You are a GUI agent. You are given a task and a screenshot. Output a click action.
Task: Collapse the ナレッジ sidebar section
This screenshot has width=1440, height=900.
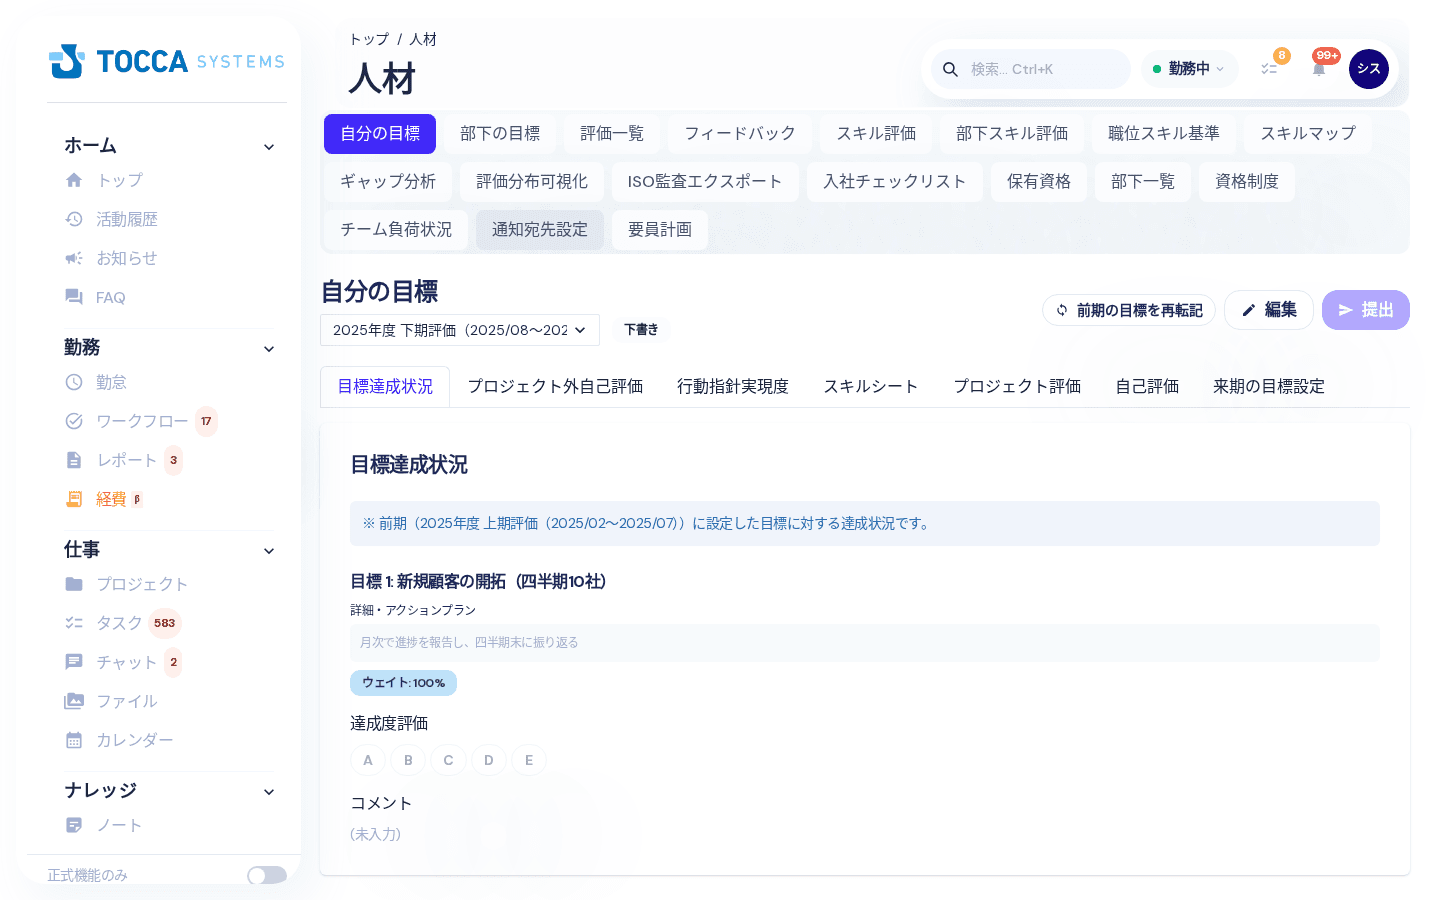[x=269, y=792]
